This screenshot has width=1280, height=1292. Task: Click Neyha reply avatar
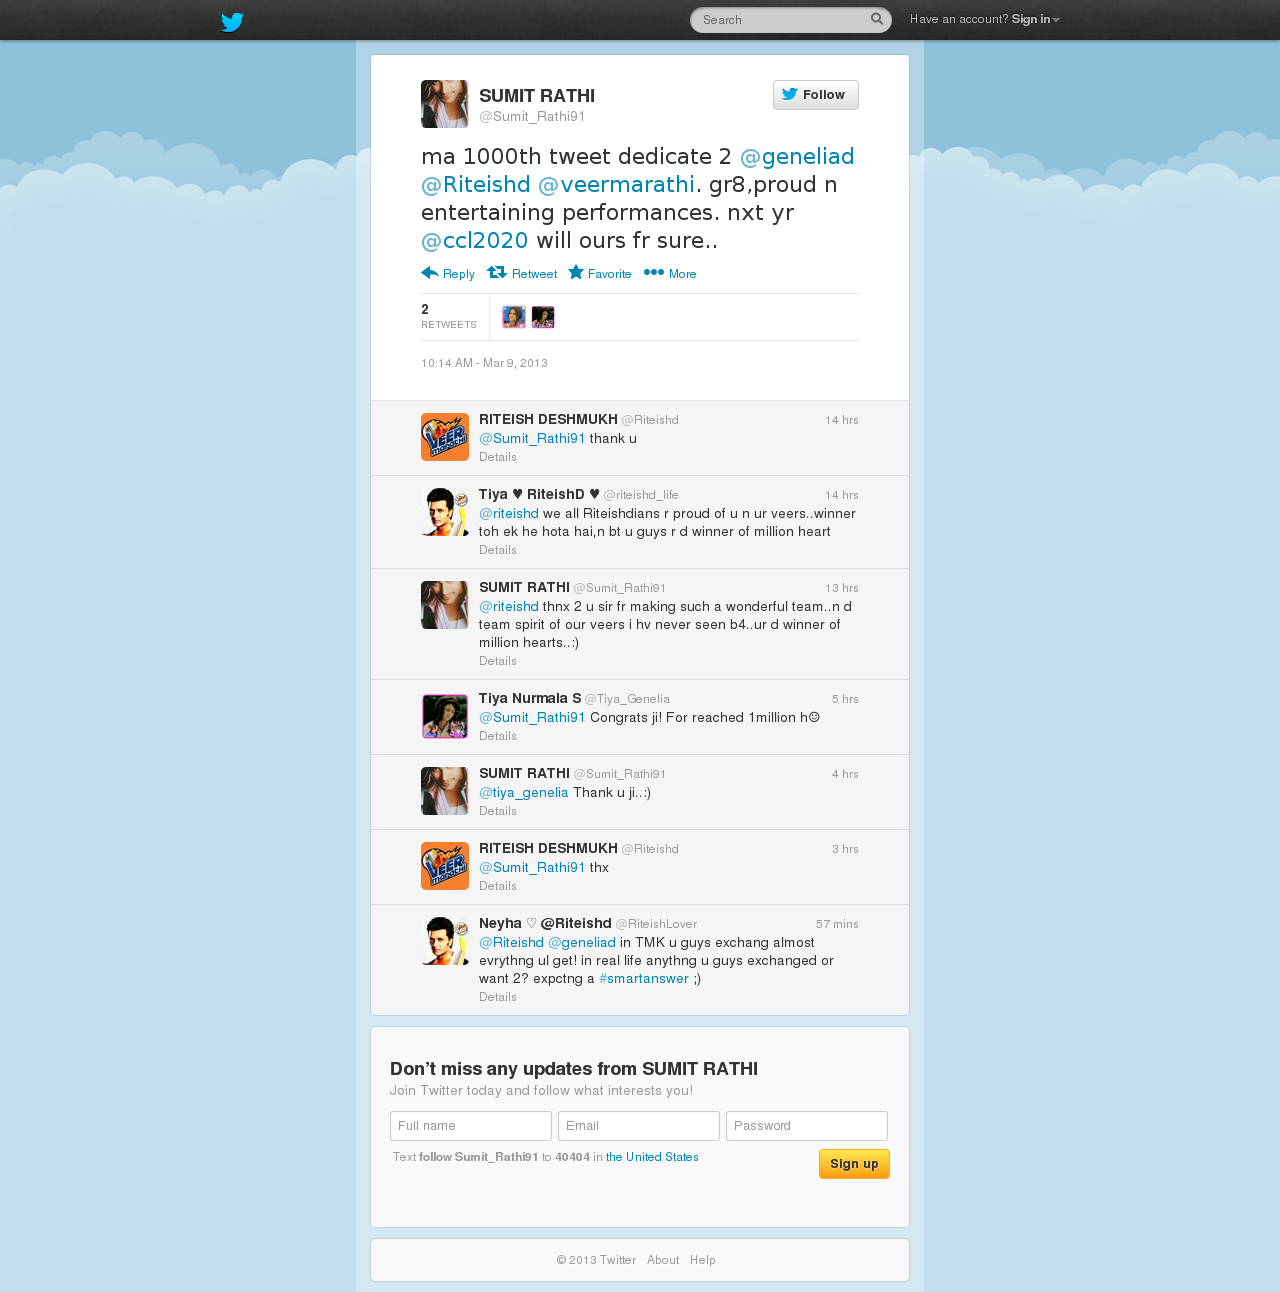[445, 941]
